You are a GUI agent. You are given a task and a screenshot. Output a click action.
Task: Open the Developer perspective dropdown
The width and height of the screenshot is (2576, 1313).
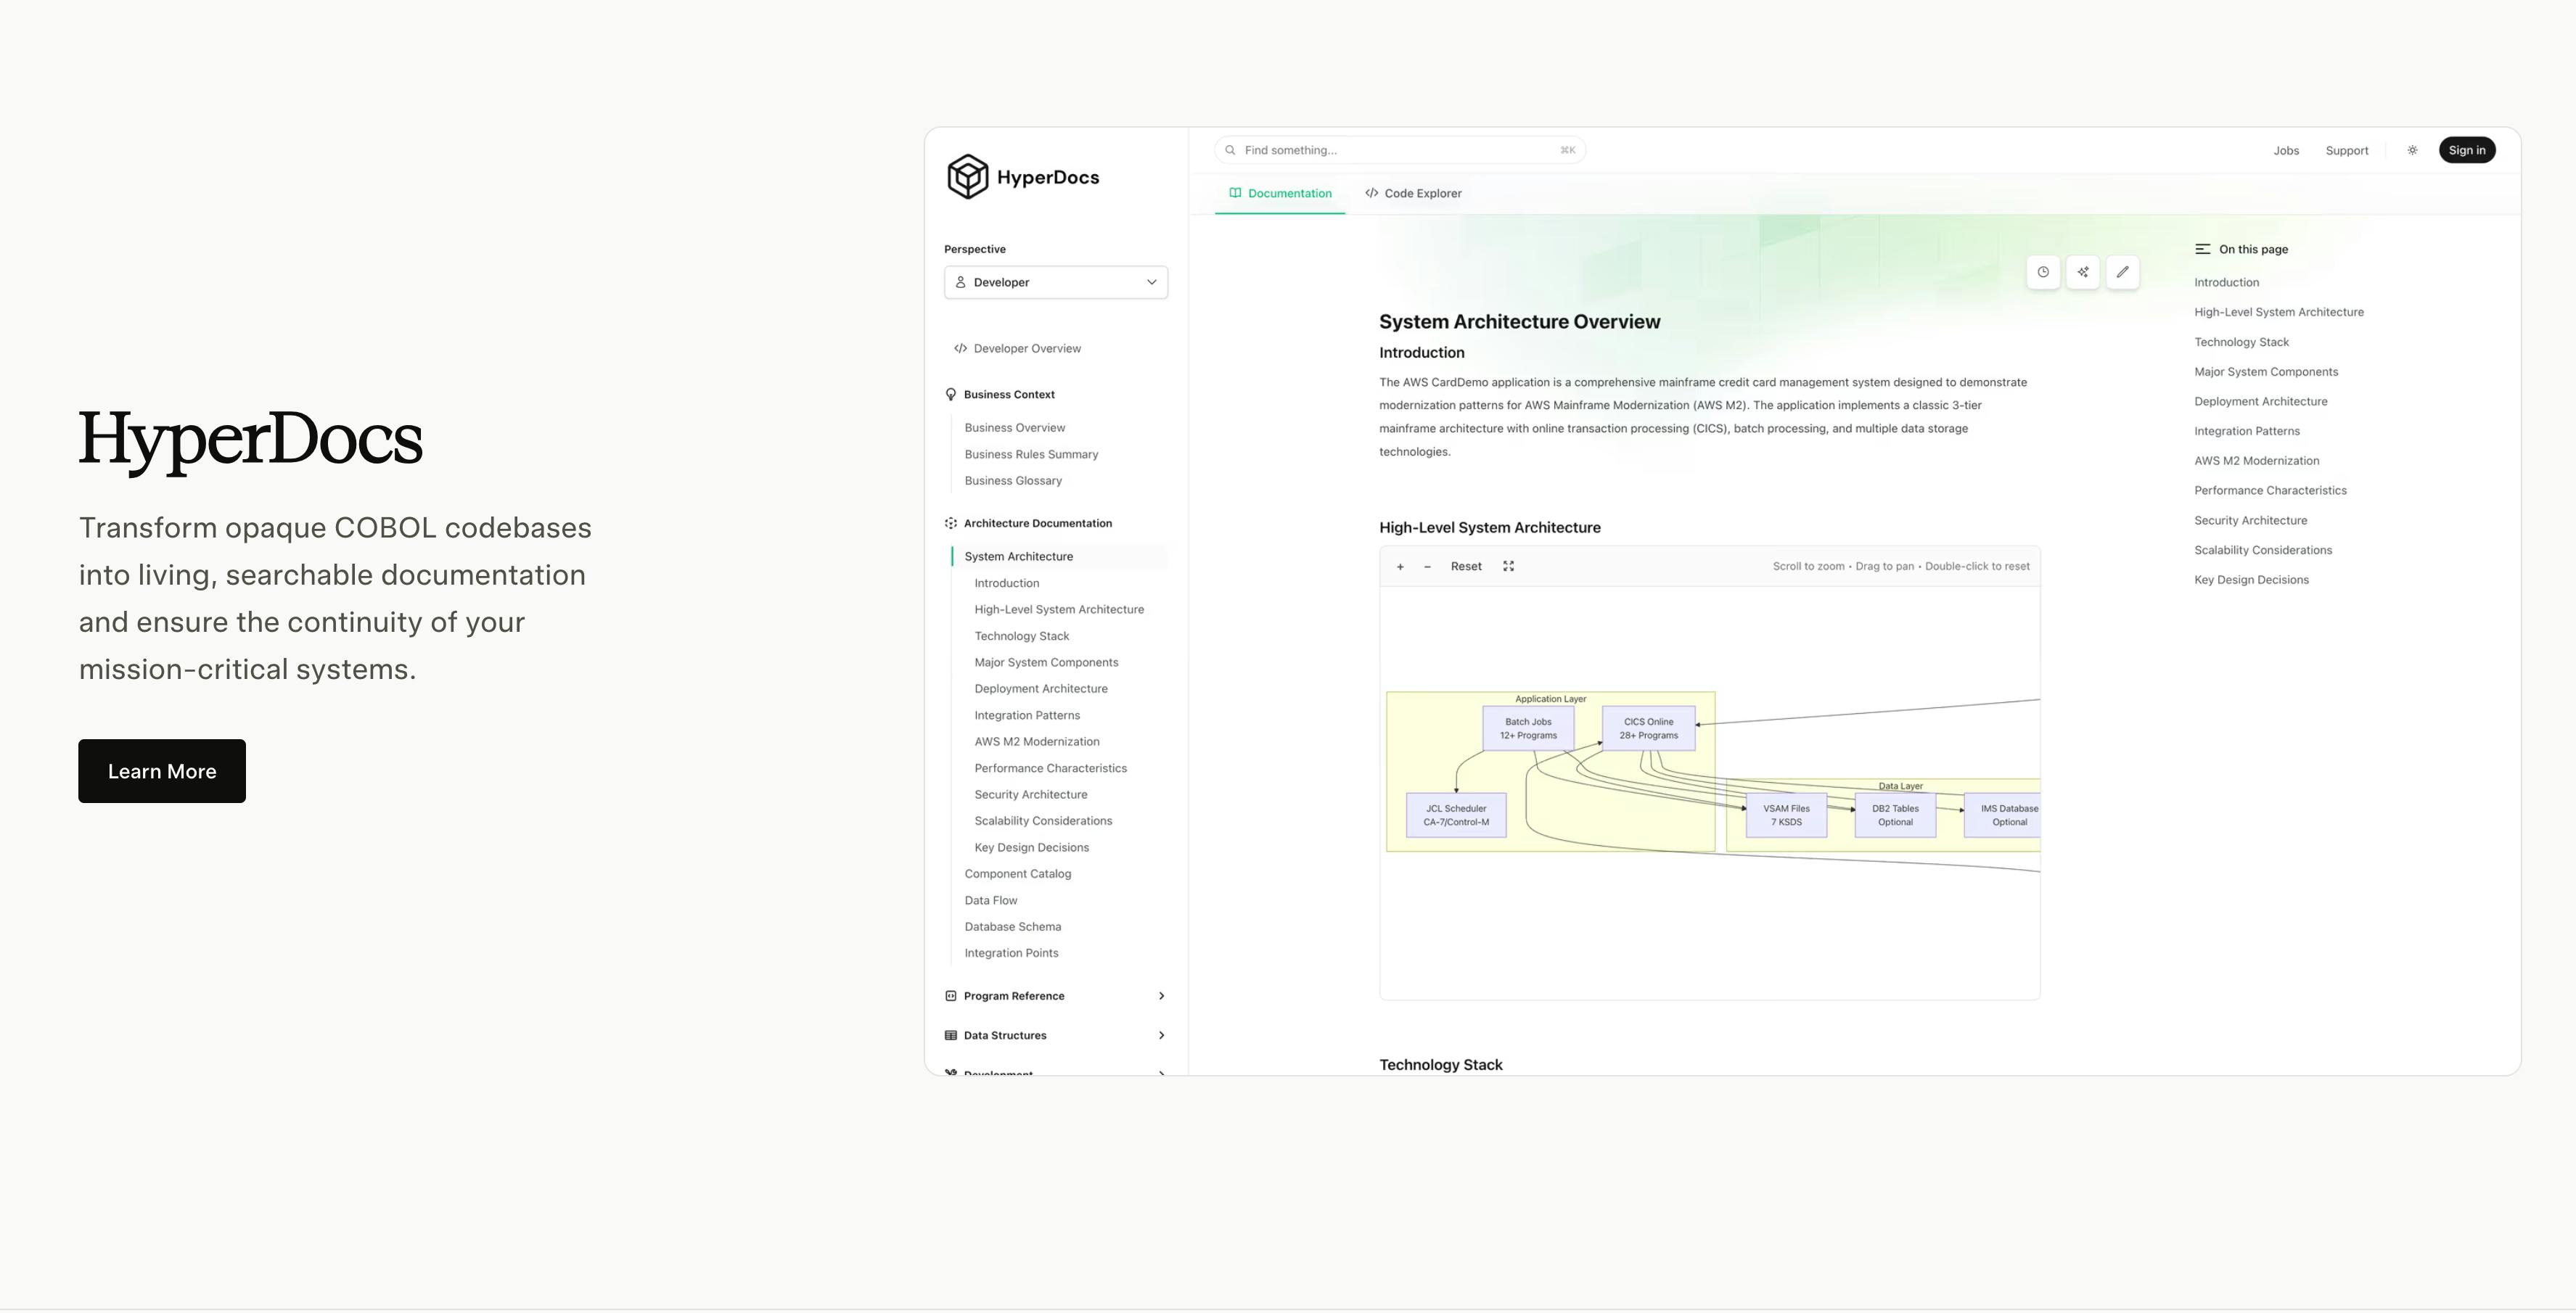[1056, 282]
